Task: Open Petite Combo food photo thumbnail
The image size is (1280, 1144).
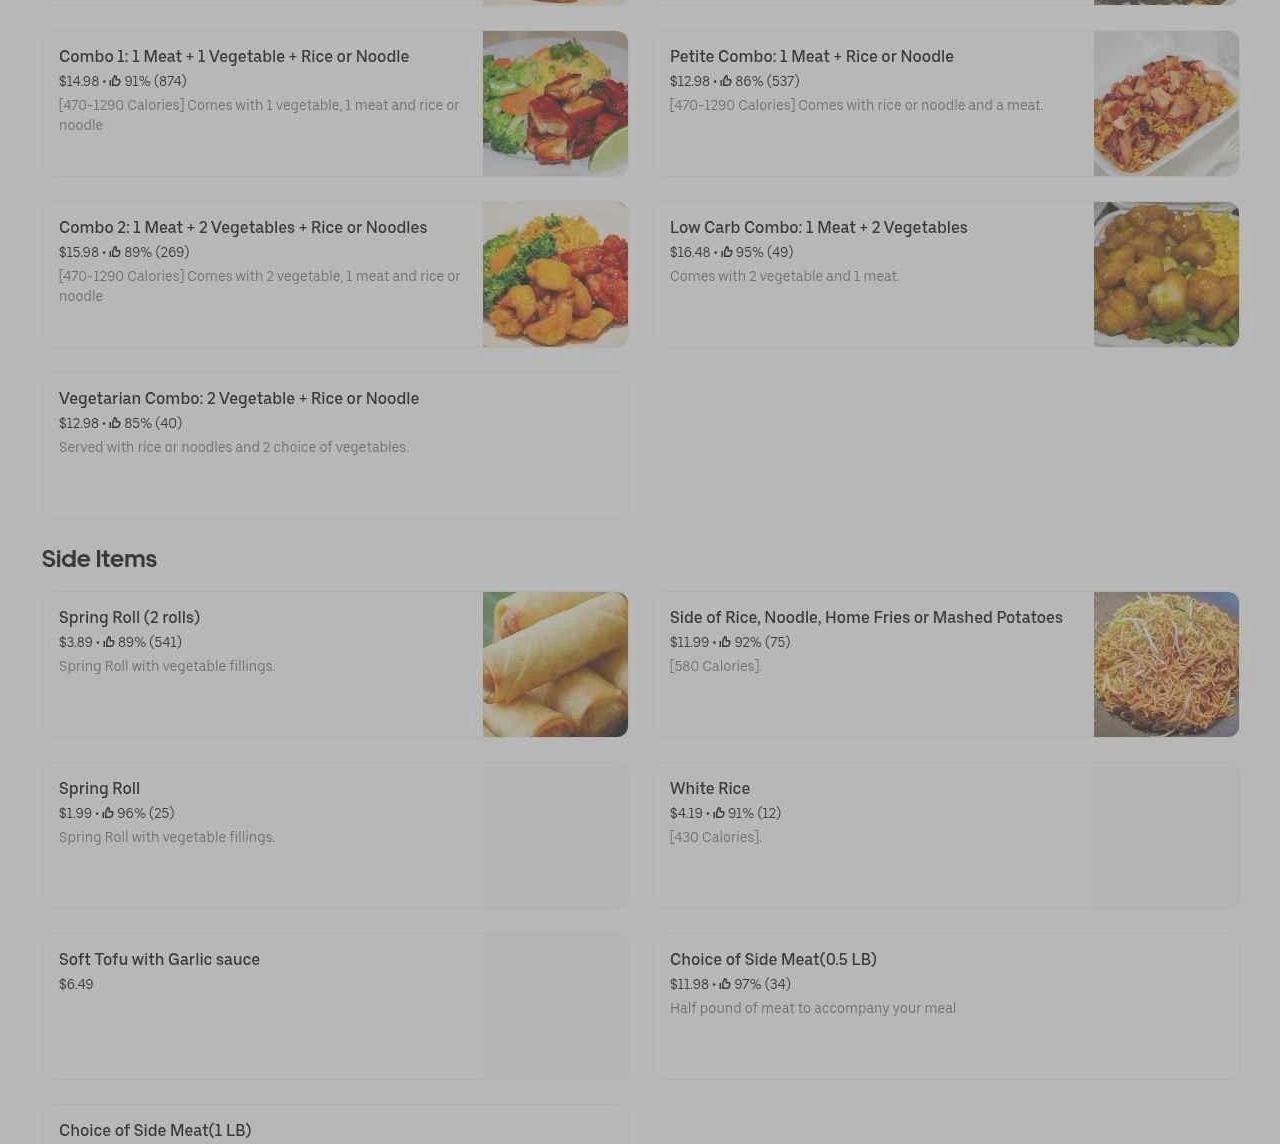Action: tap(1166, 104)
